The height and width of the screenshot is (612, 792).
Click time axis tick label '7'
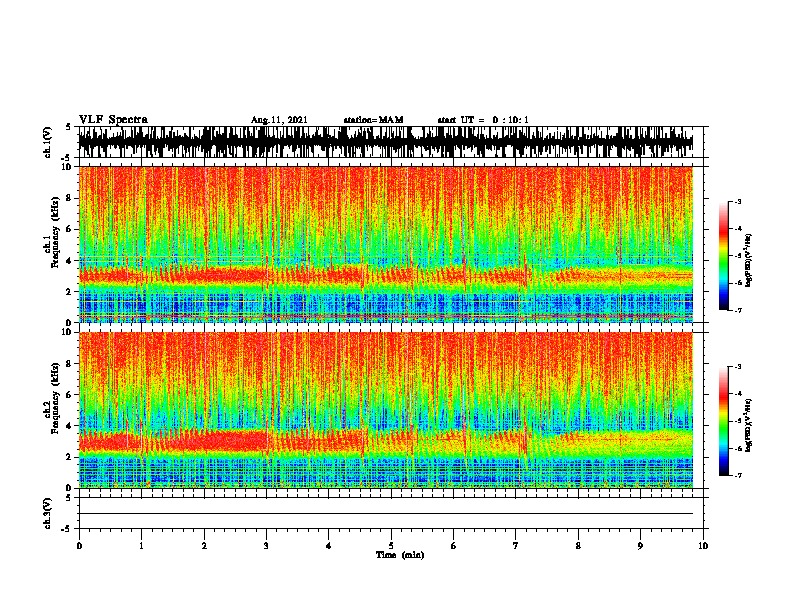tap(516, 546)
